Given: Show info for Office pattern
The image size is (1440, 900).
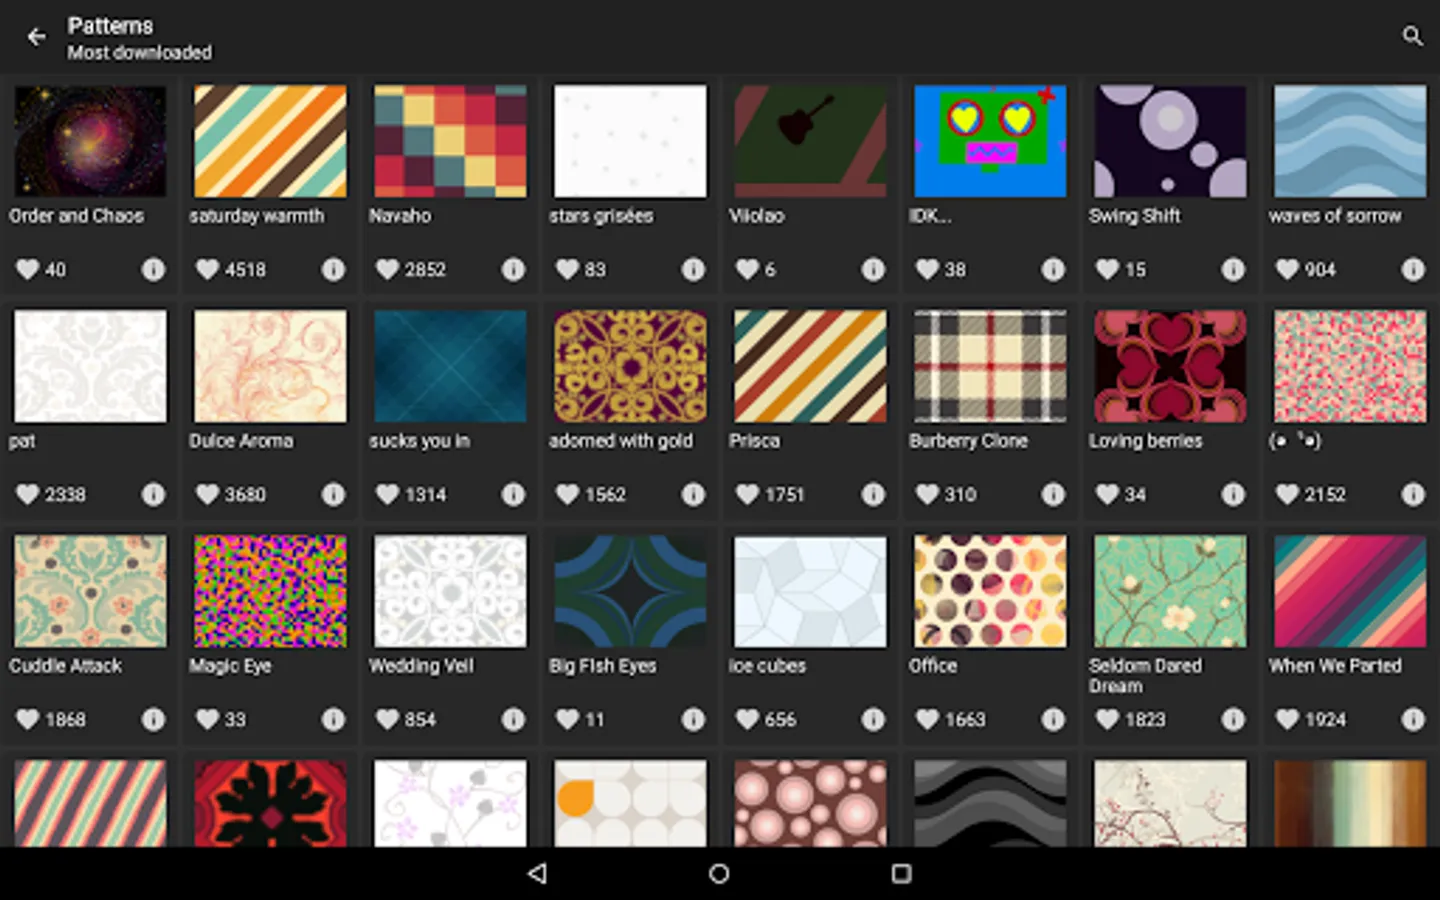Looking at the screenshot, I should tap(1053, 719).
